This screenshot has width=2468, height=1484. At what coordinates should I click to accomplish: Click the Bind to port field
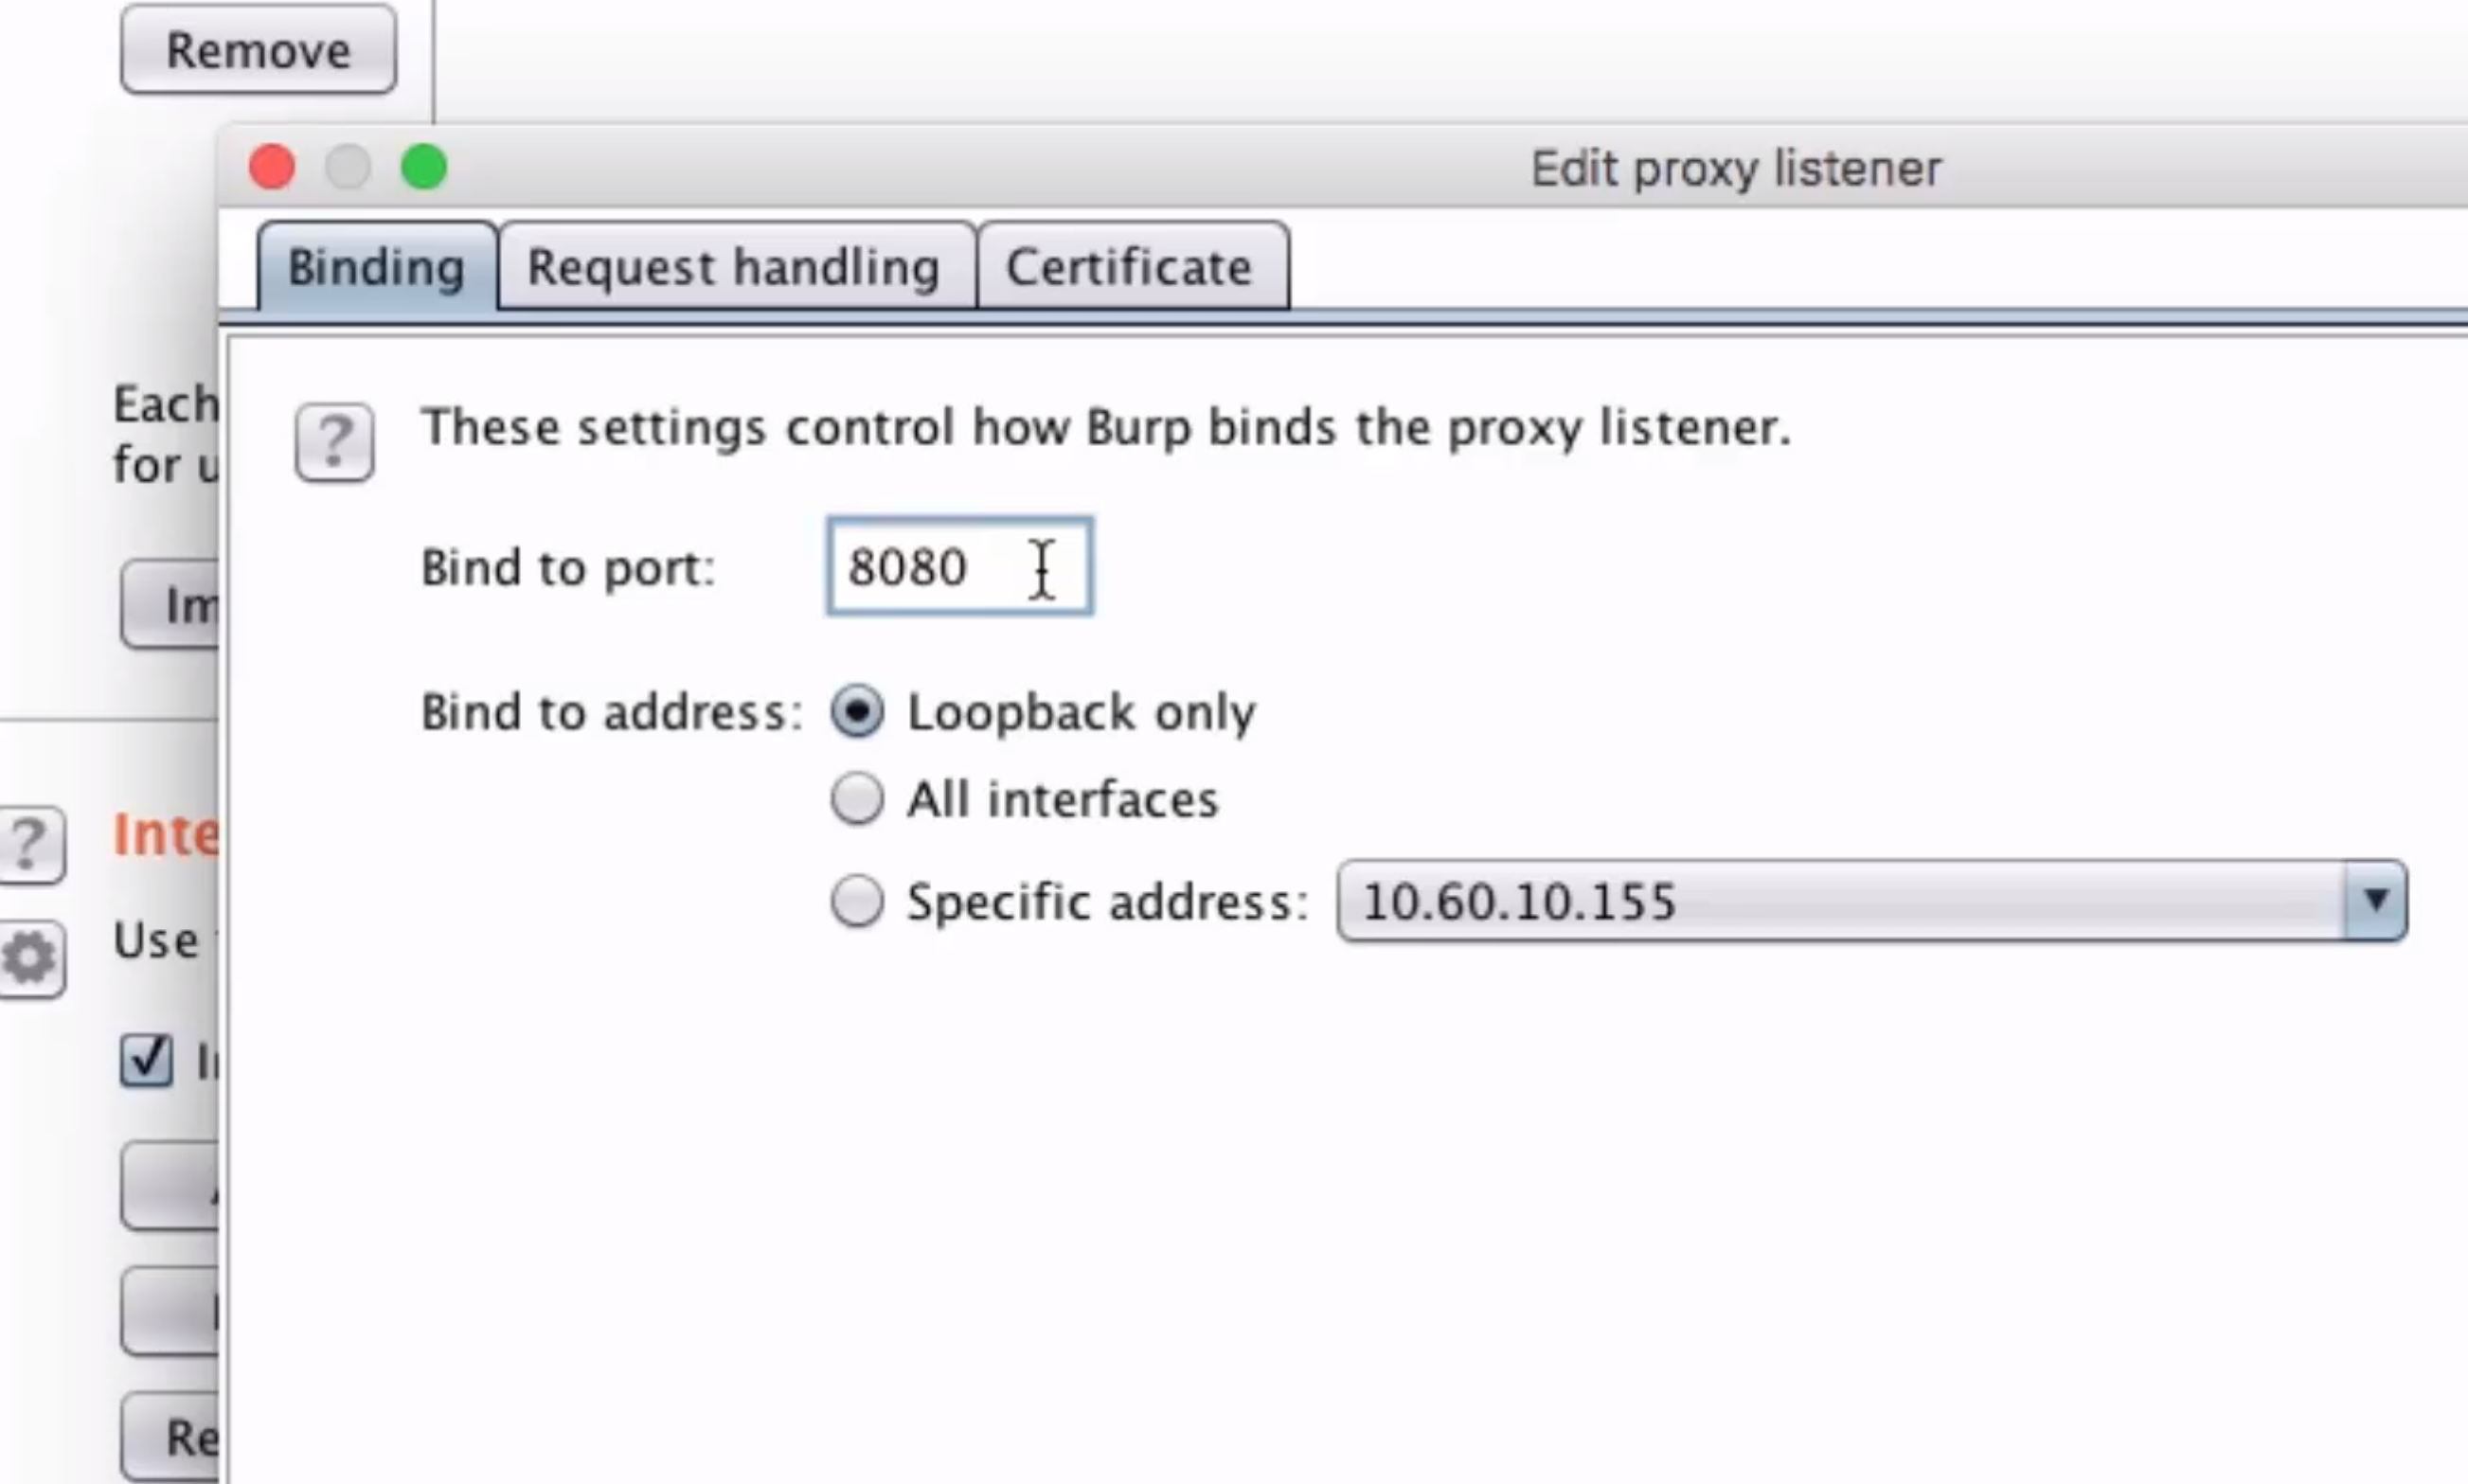point(960,567)
